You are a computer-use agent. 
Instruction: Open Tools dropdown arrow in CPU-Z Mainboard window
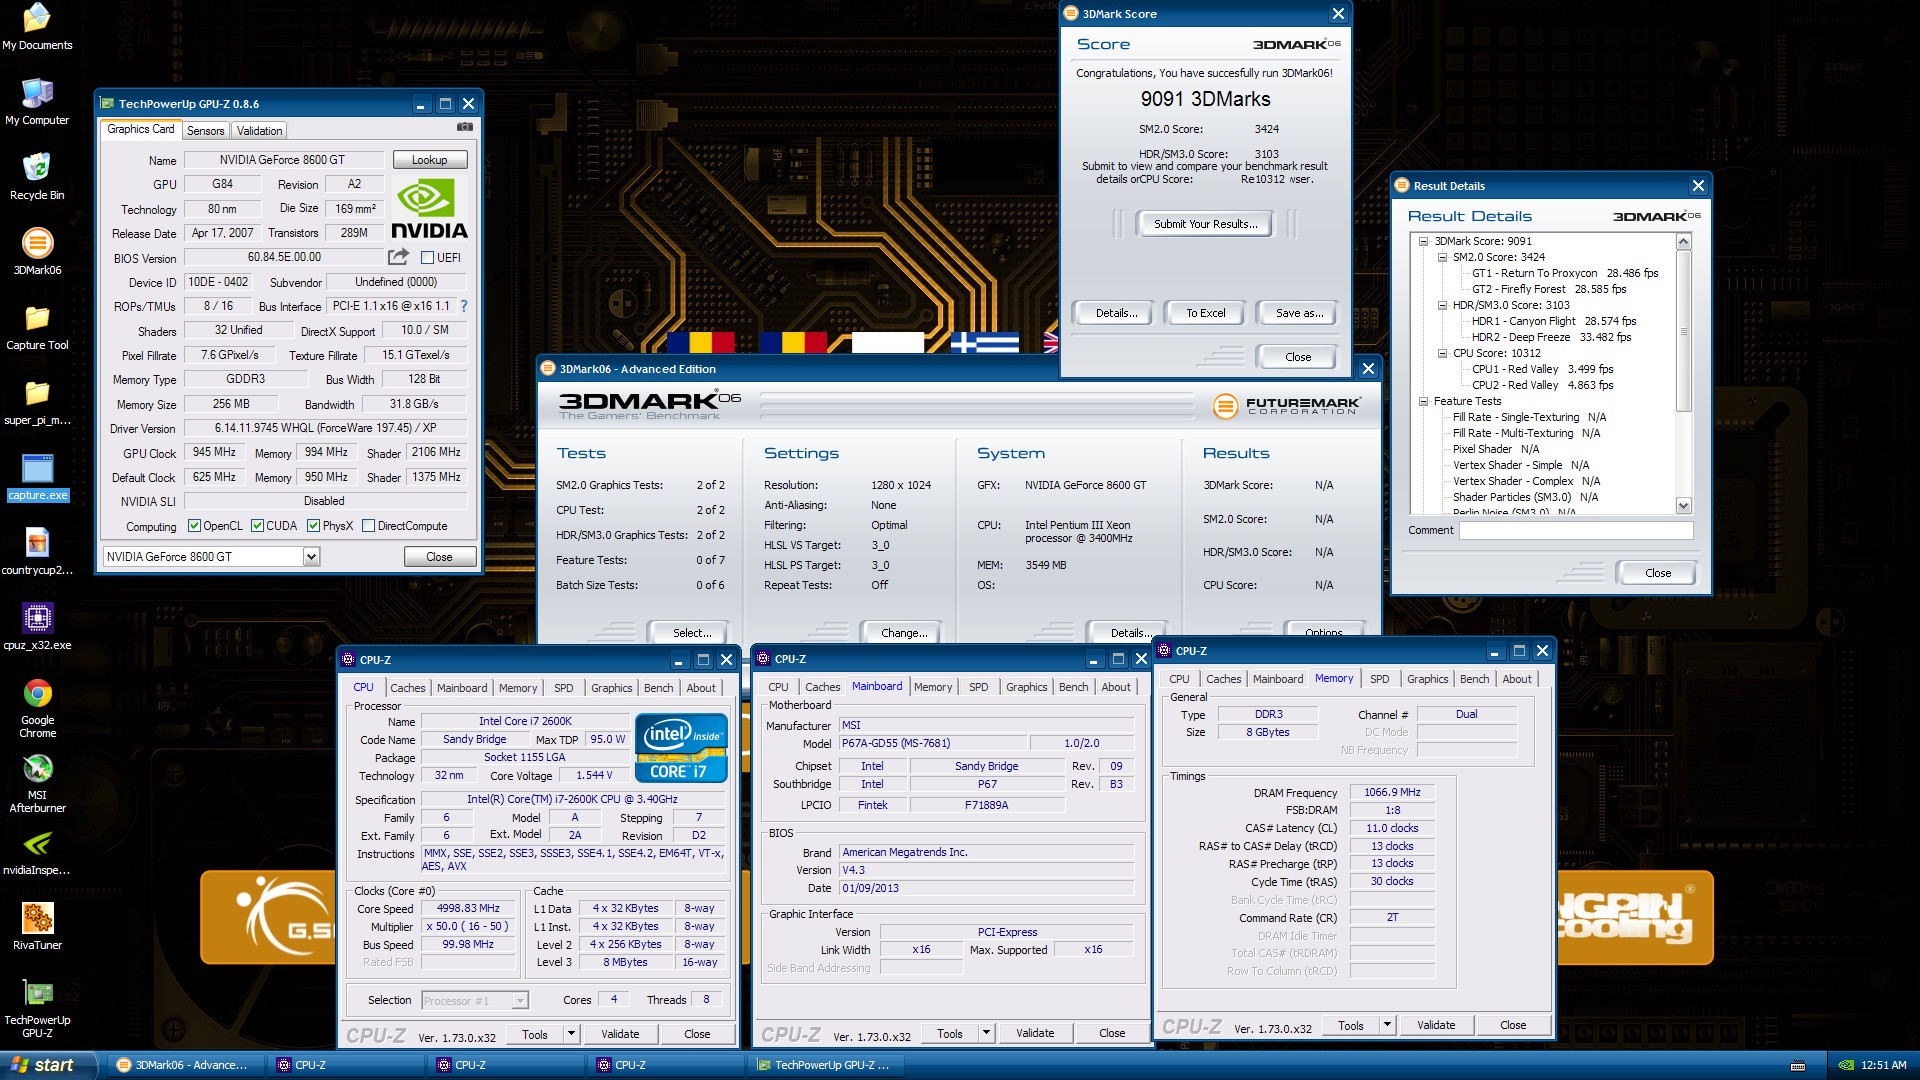986,1033
